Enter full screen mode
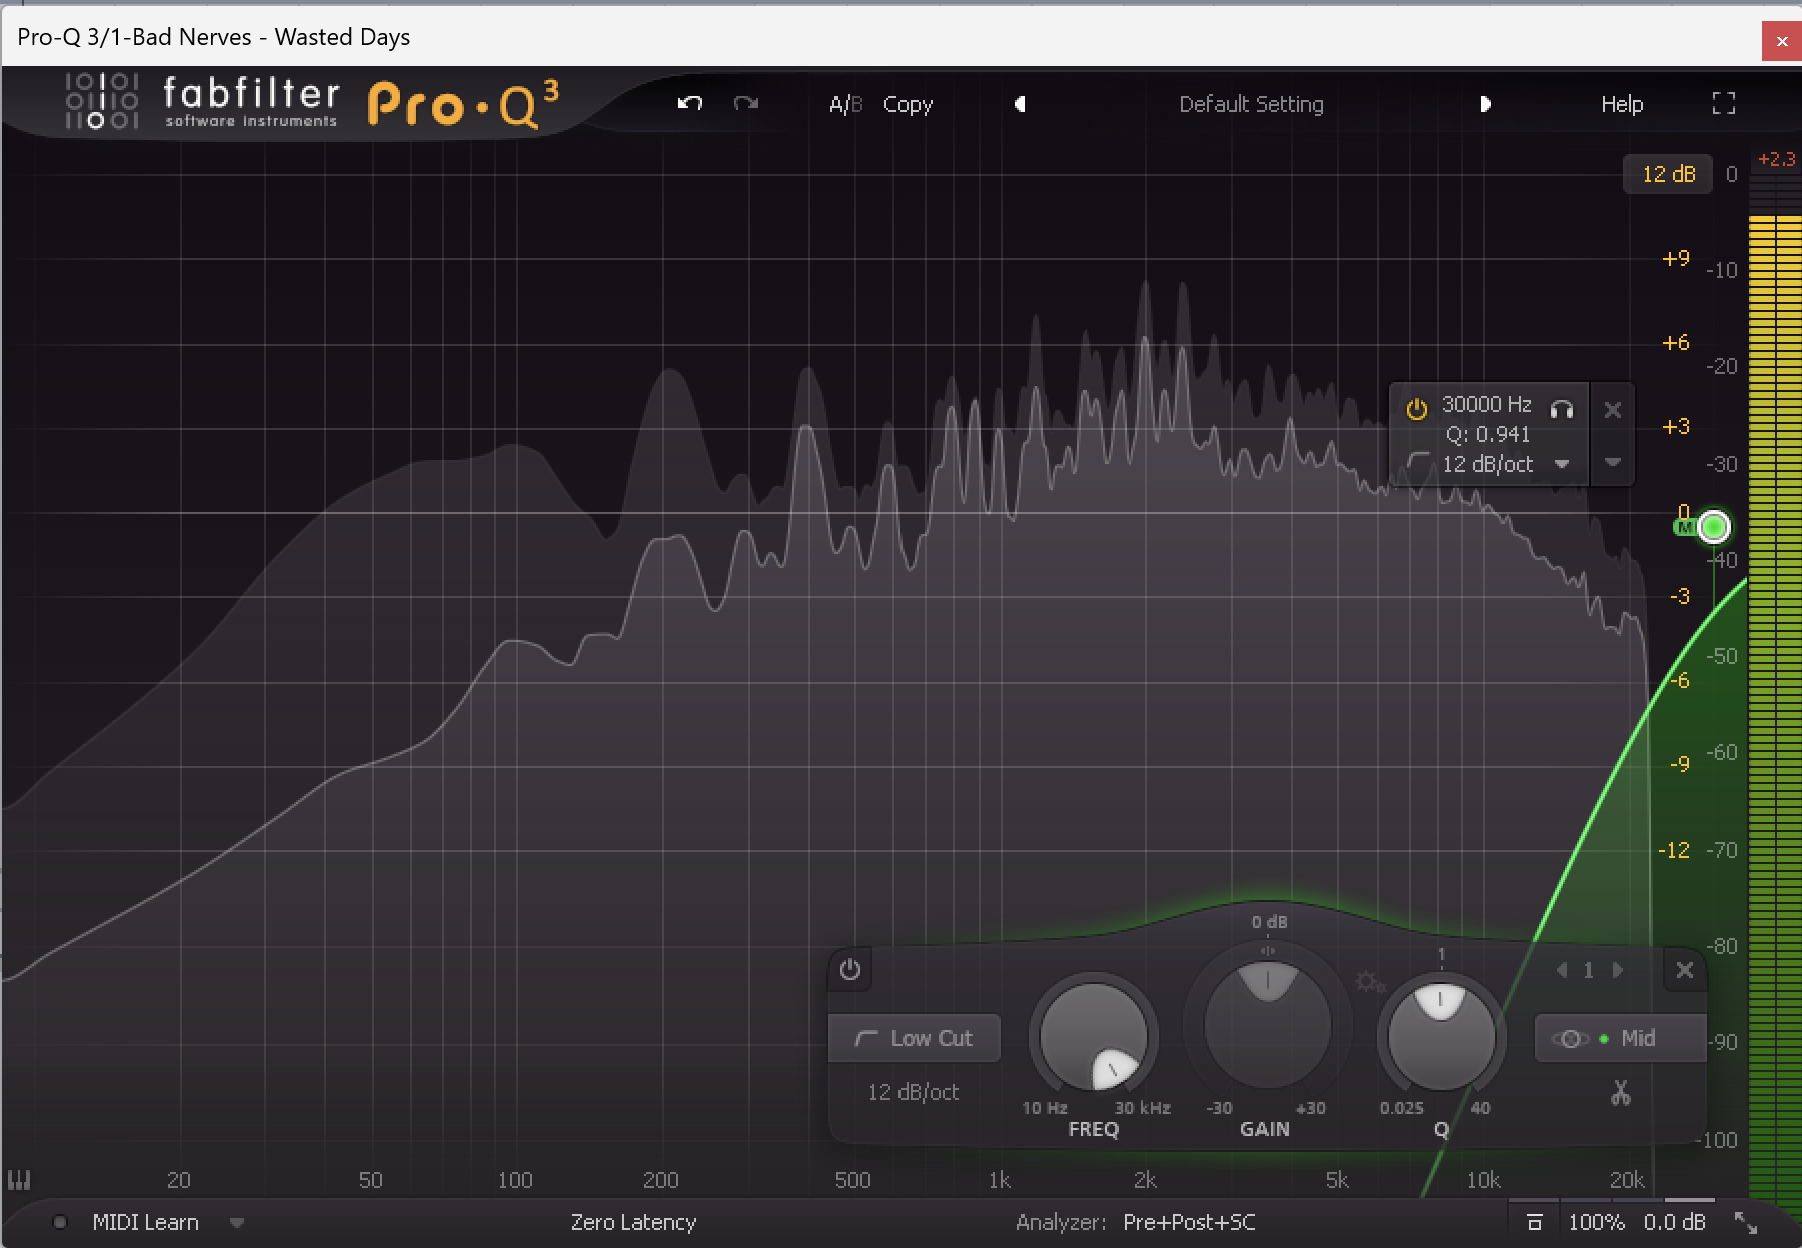 tap(1724, 103)
